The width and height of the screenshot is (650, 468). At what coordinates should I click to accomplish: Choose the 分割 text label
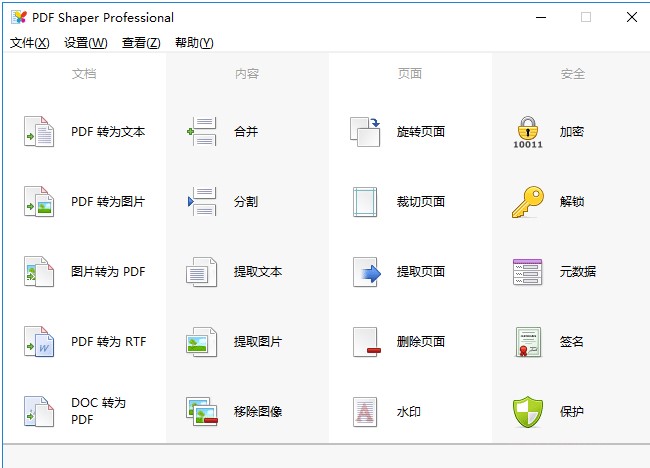246,201
